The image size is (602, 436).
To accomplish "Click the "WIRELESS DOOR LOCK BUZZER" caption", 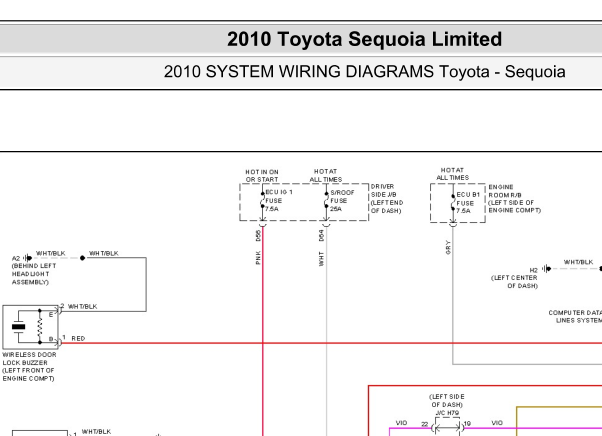I will 29,358.
